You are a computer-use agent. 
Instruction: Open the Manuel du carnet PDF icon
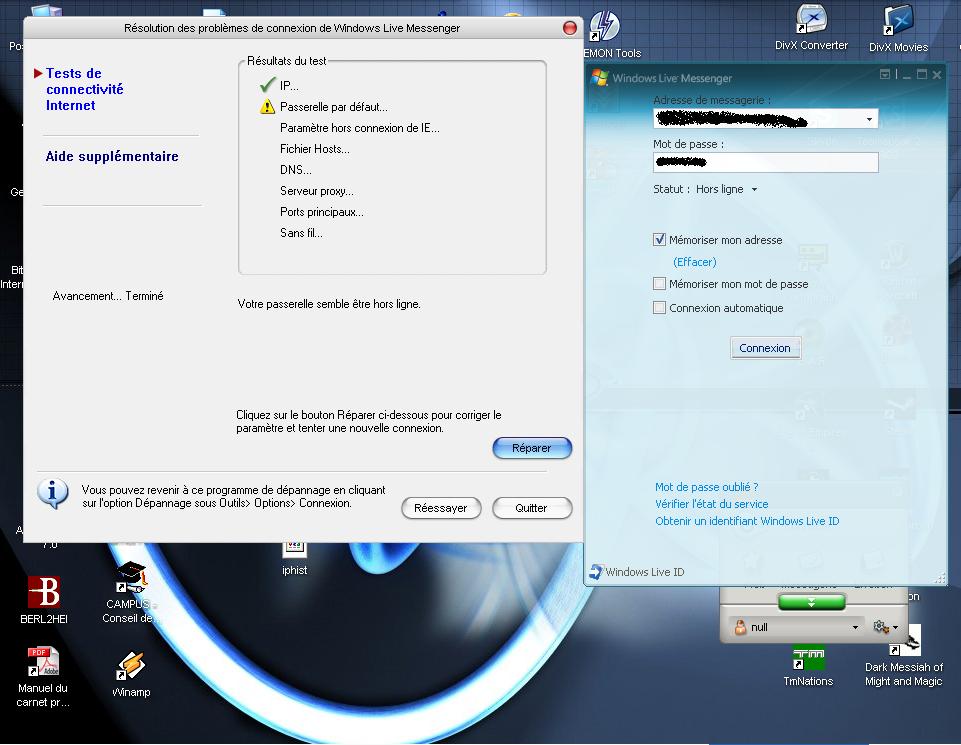pos(44,662)
